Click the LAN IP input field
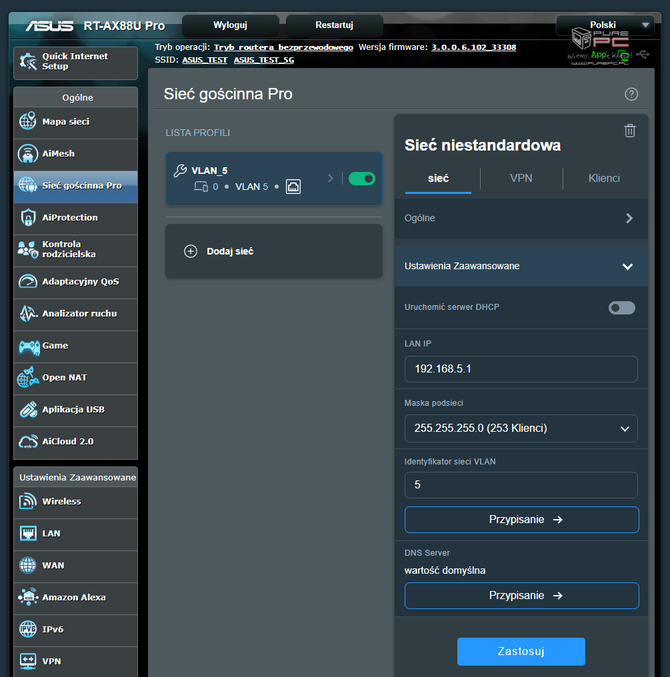 [520, 369]
